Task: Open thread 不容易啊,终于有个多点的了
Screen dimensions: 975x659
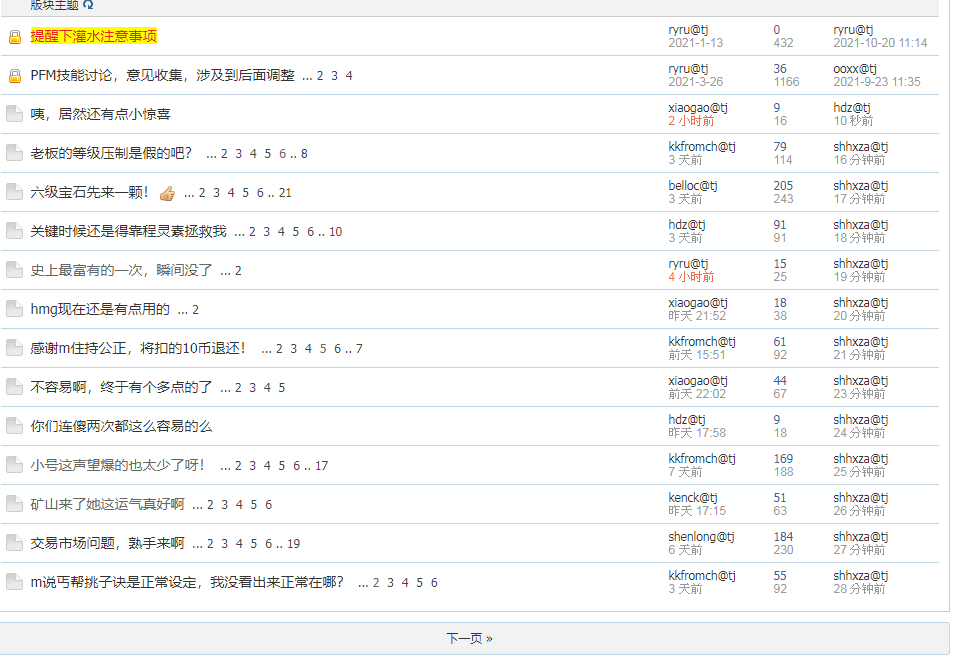Action: (x=121, y=387)
